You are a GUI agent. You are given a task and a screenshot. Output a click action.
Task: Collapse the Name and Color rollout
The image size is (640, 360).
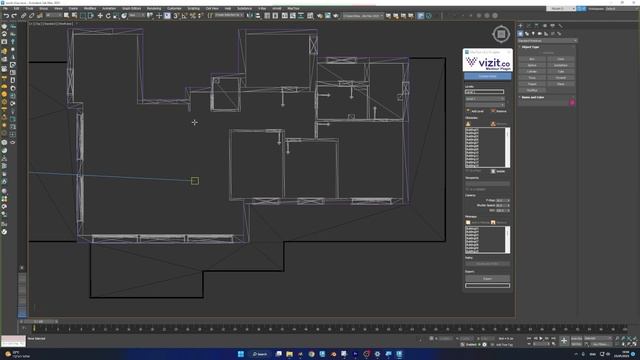(x=533, y=97)
